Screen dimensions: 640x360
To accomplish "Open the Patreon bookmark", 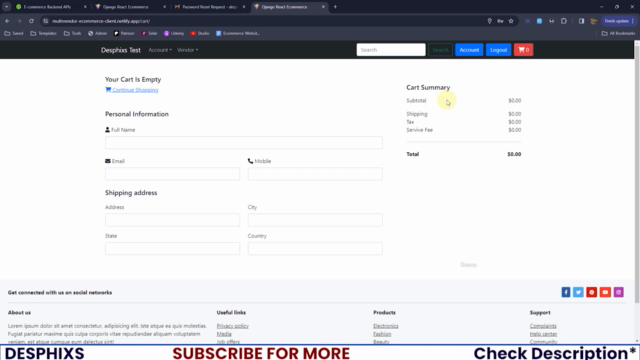I will [x=124, y=33].
